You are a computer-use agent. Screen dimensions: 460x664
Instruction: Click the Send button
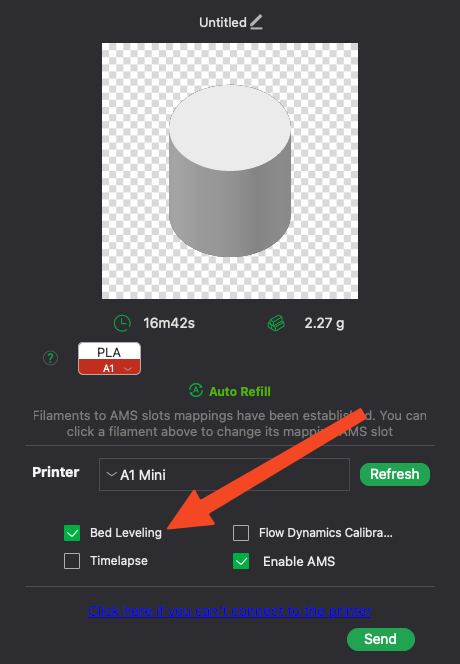(x=380, y=639)
